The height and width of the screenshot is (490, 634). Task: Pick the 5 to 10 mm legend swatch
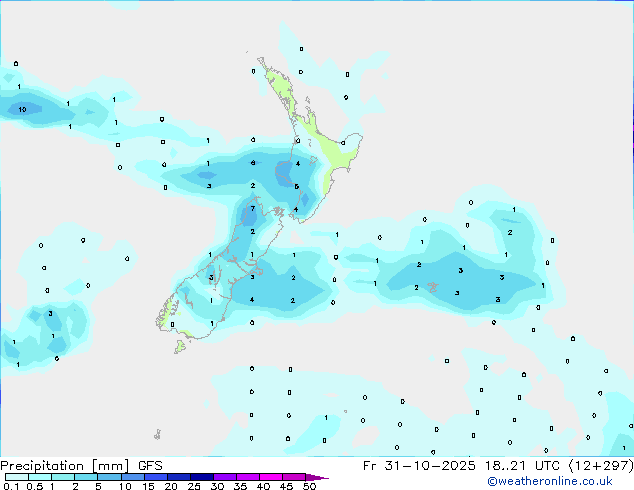[x=109, y=477]
